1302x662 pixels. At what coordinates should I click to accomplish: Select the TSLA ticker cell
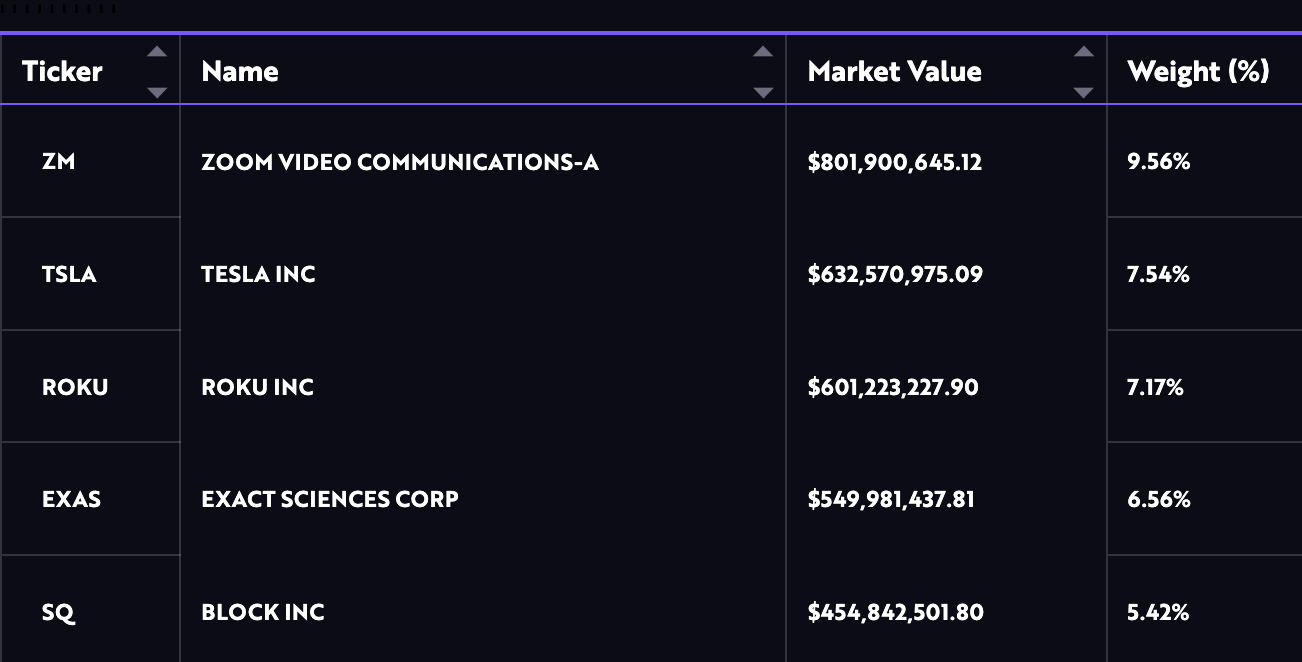(69, 274)
